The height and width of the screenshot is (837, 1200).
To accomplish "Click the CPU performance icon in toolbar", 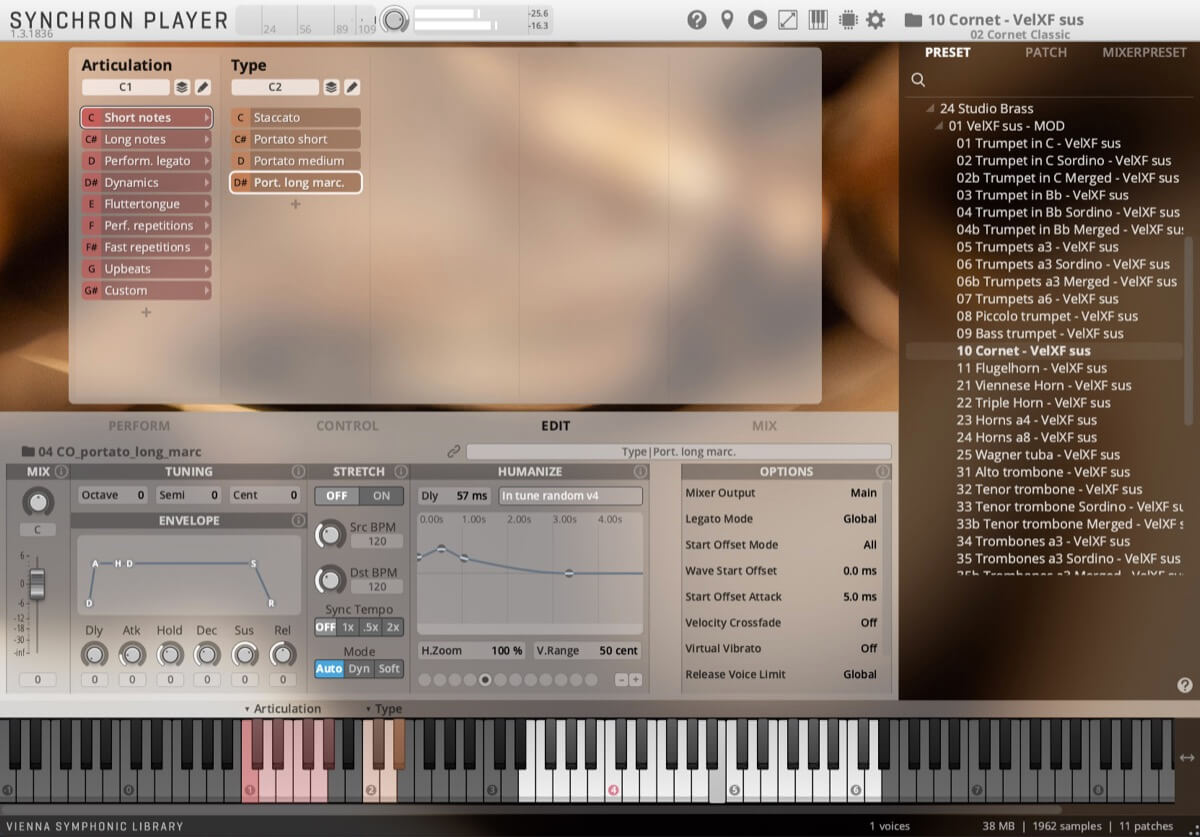I will click(x=845, y=19).
